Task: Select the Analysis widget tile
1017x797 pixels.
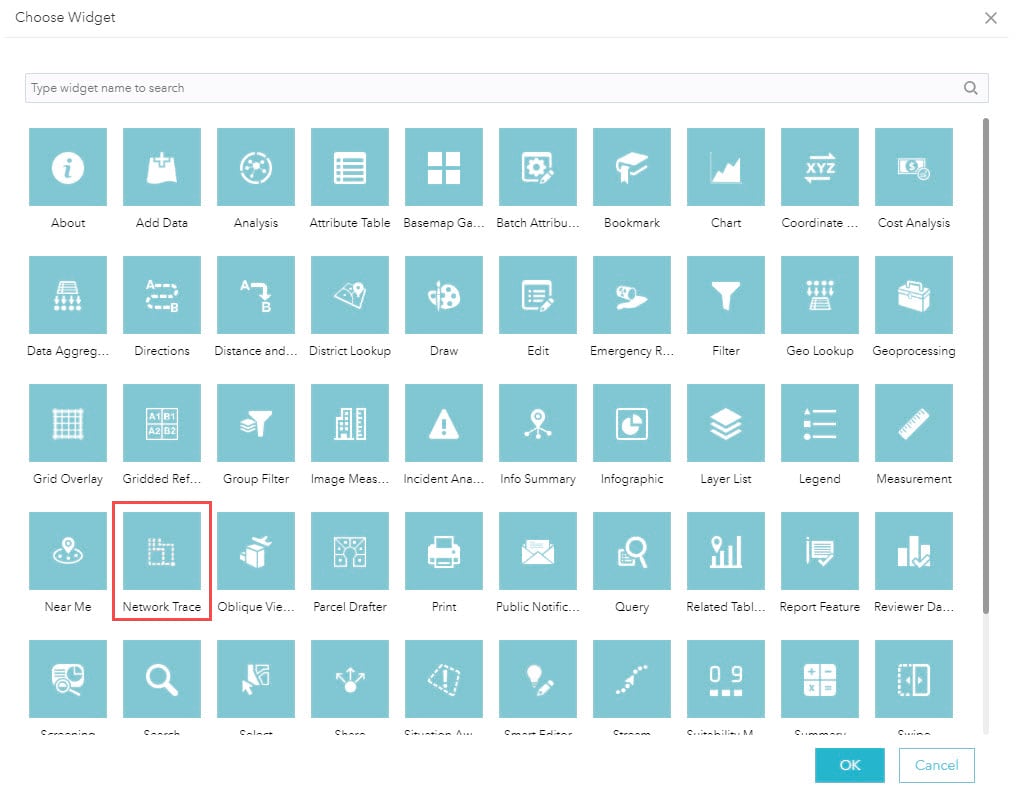Action: (256, 167)
